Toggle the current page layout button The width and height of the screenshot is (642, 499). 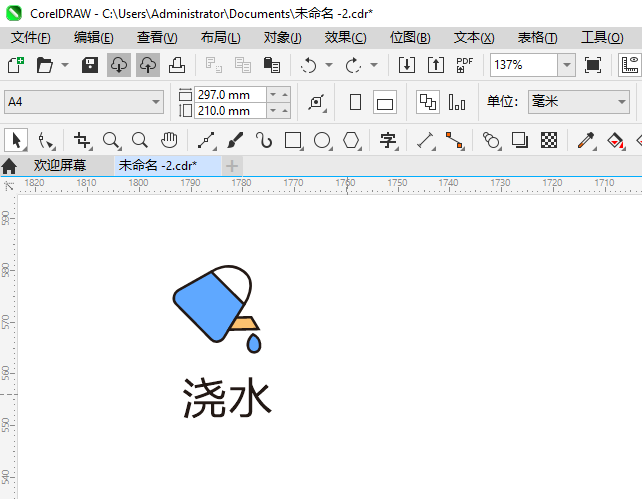457,102
